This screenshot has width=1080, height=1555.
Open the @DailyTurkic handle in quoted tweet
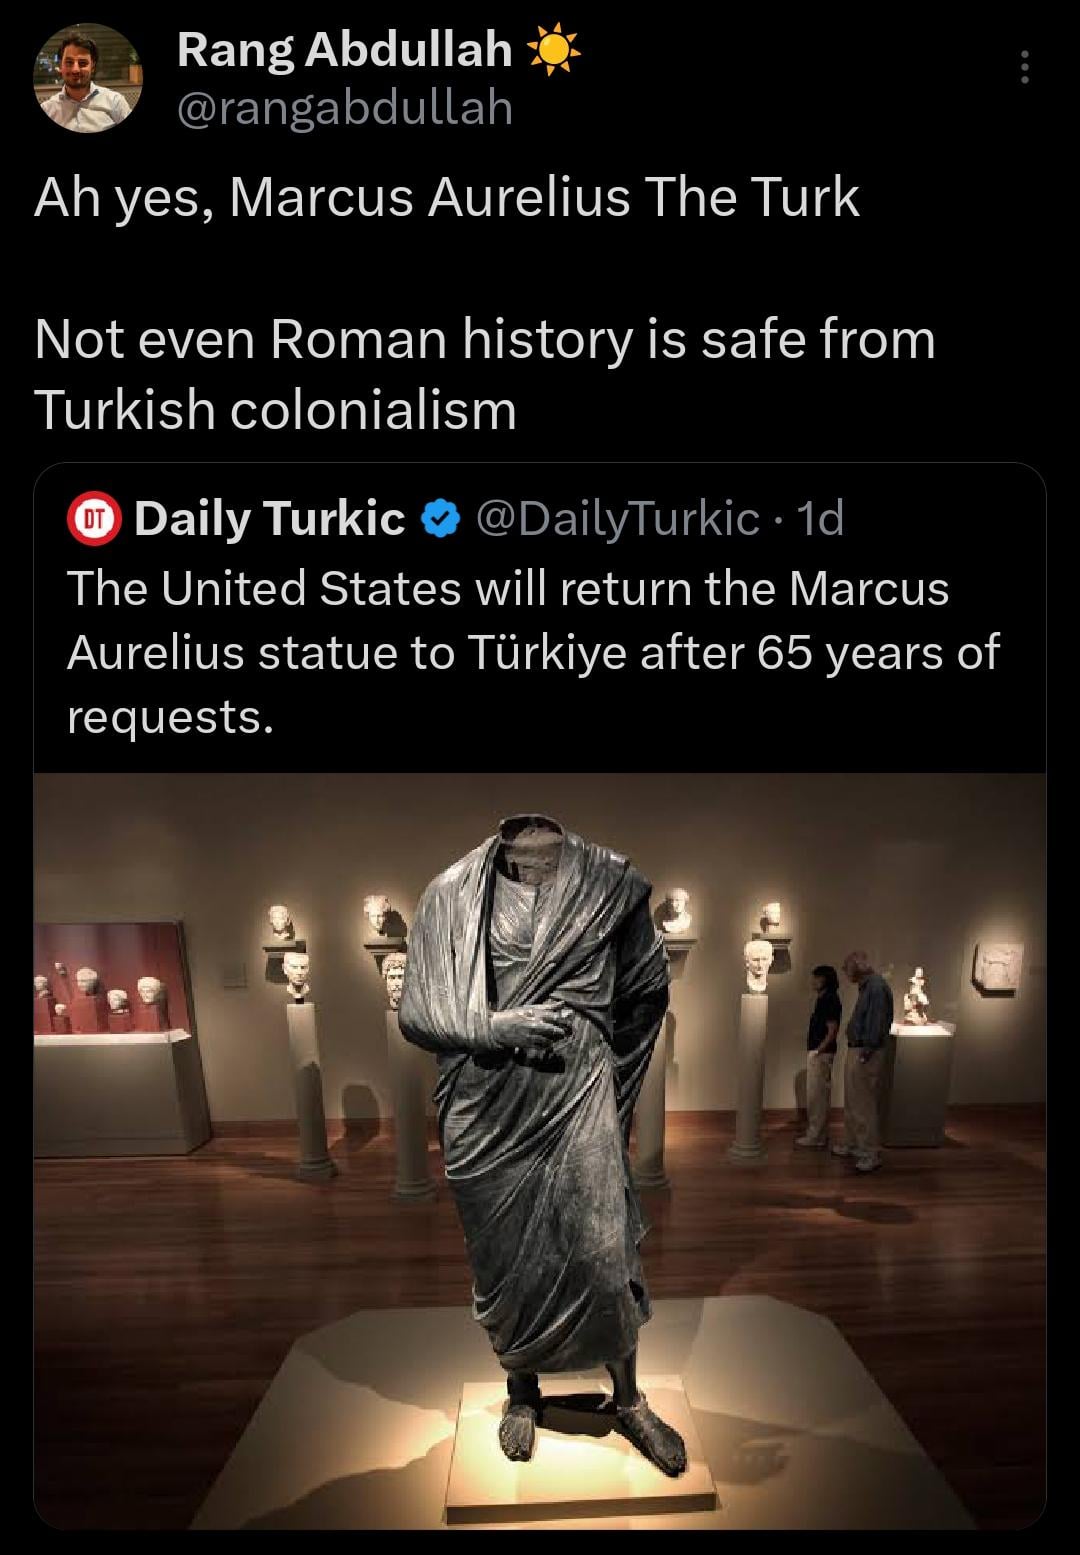(618, 518)
